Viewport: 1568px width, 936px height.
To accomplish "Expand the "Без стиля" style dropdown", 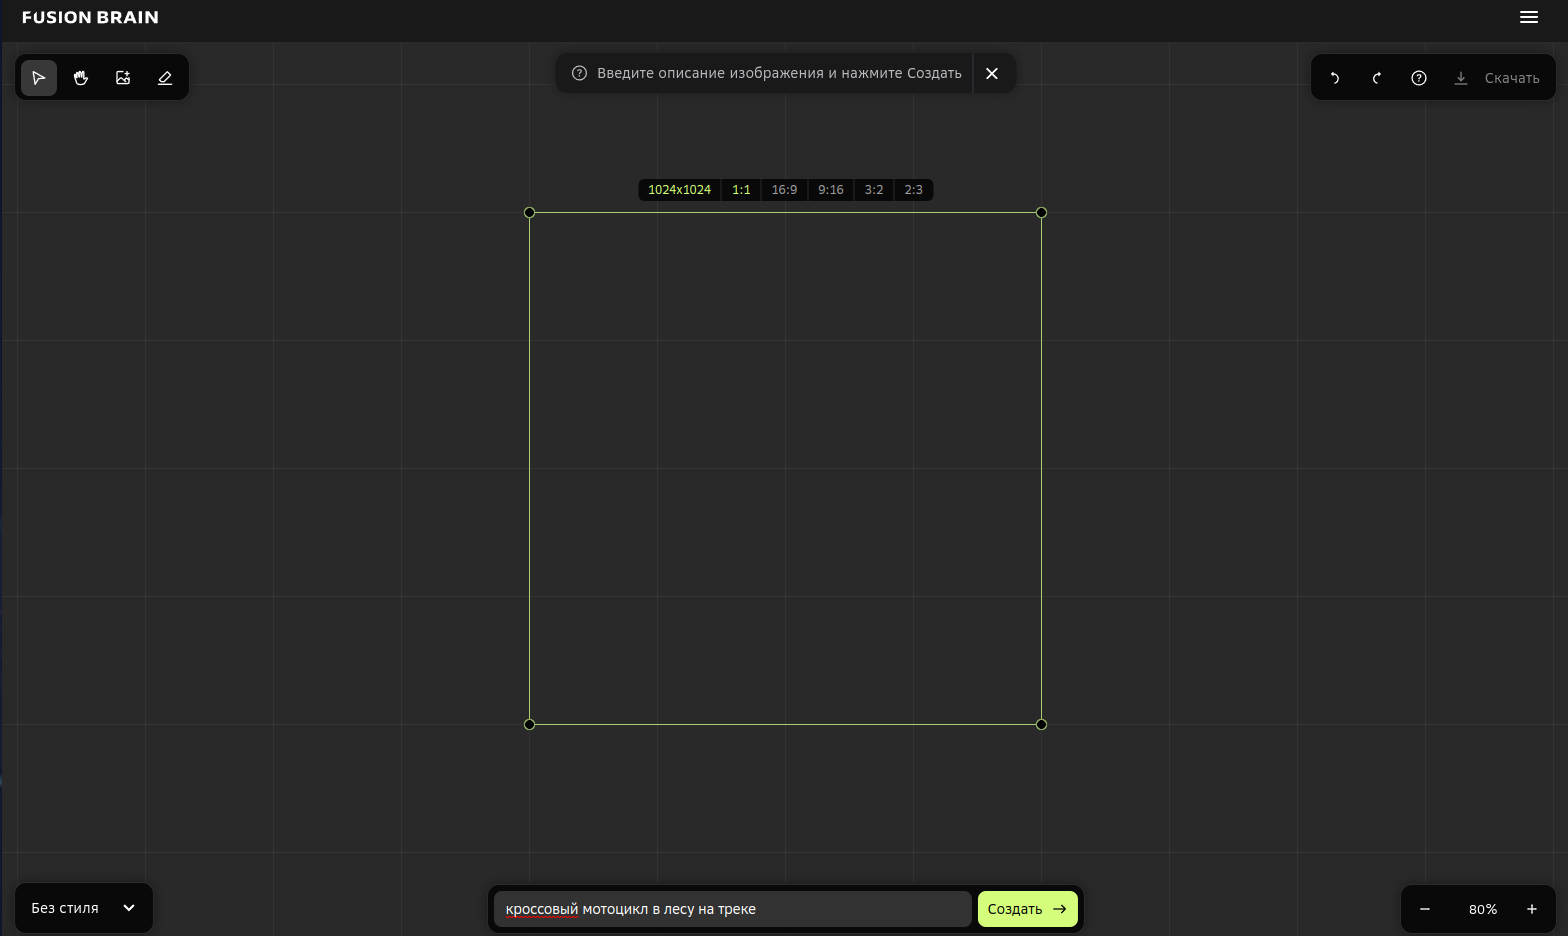I will coord(84,908).
